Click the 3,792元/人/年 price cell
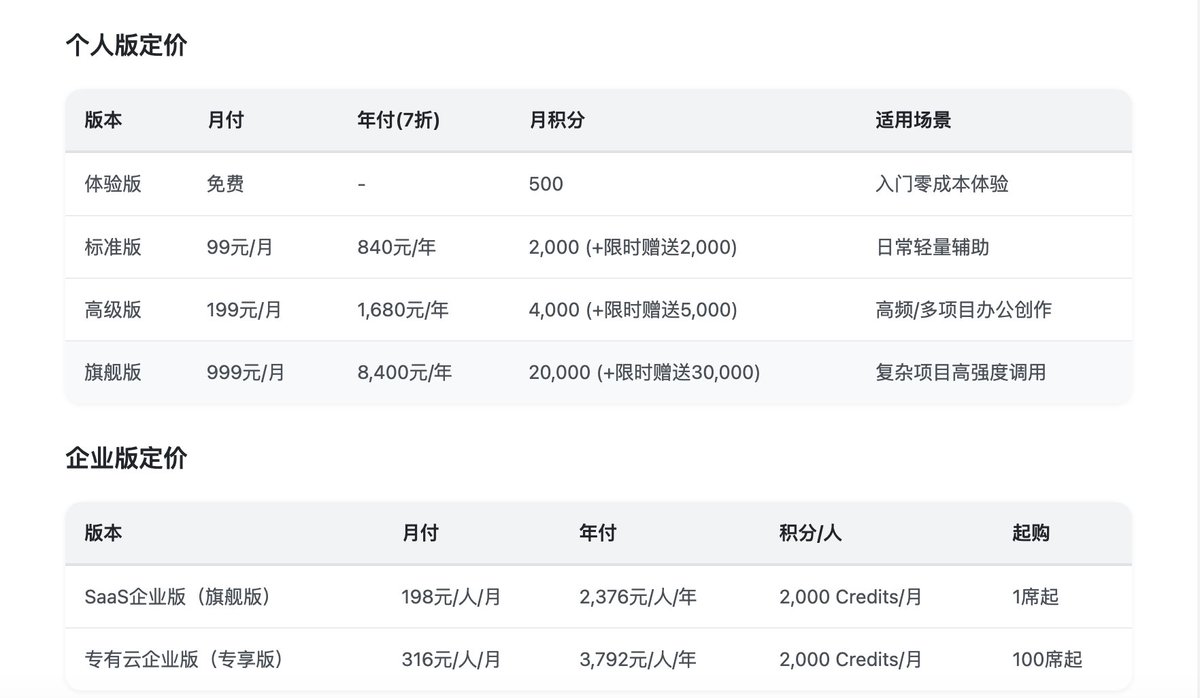 [638, 659]
